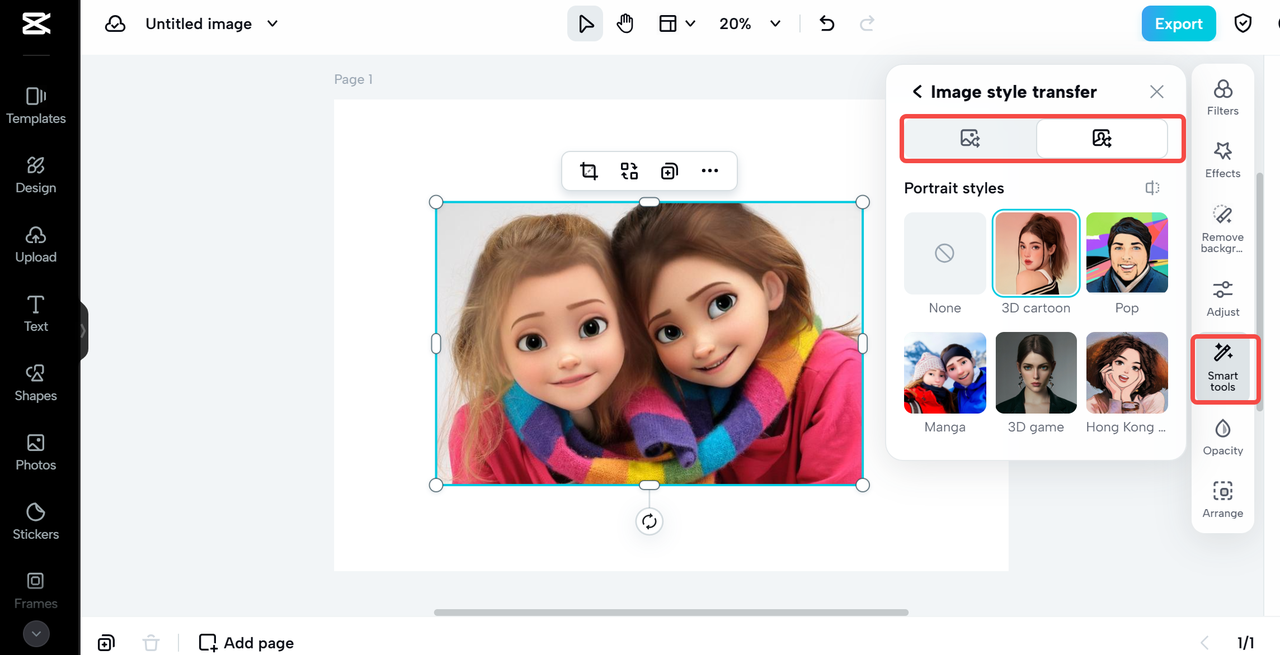Image resolution: width=1280 pixels, height=655 pixels.
Task: Open the Photos panel
Action: [36, 452]
